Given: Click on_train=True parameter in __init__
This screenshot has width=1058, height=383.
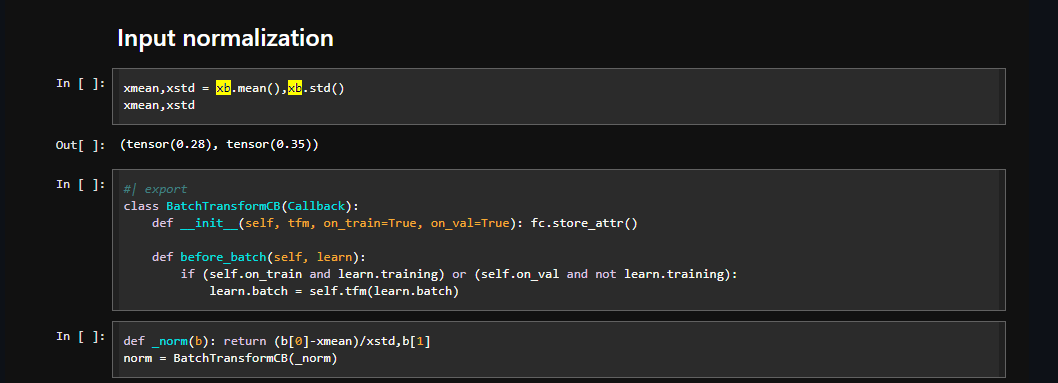Looking at the screenshot, I should coord(370,223).
